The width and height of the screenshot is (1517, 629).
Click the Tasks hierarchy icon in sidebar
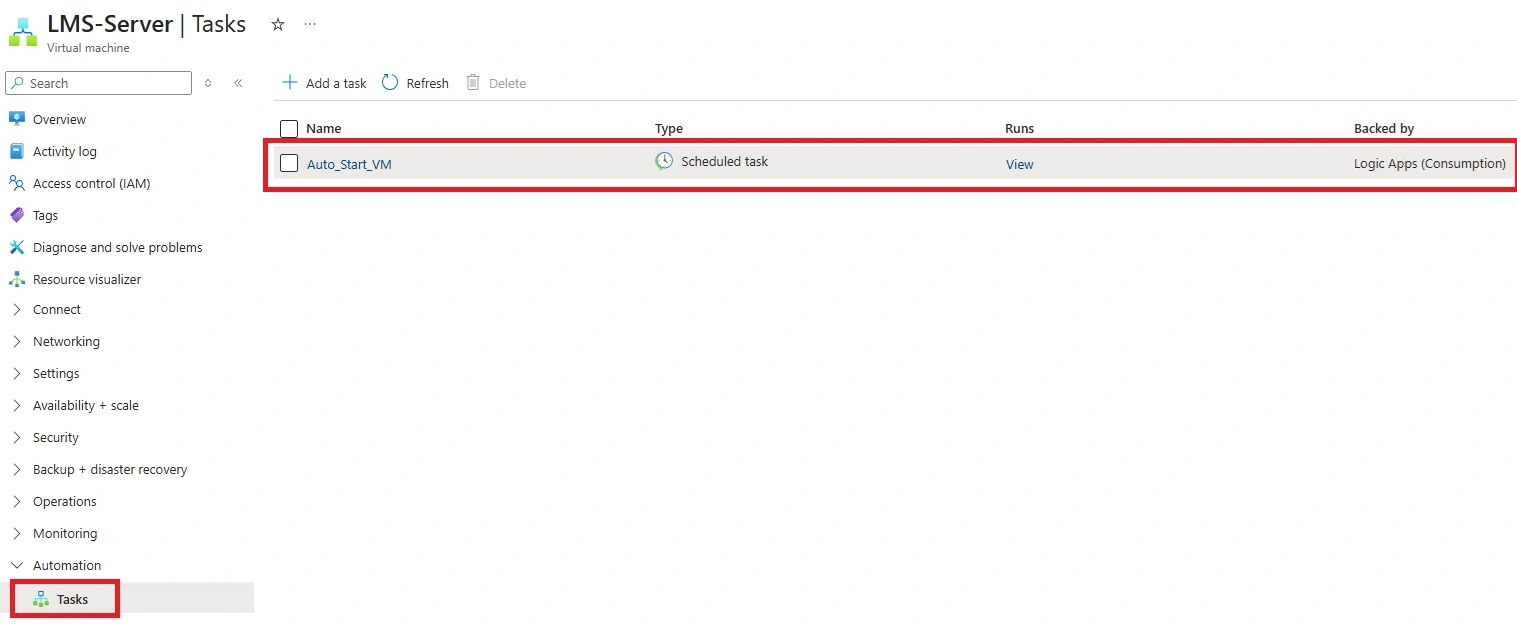tap(41, 599)
